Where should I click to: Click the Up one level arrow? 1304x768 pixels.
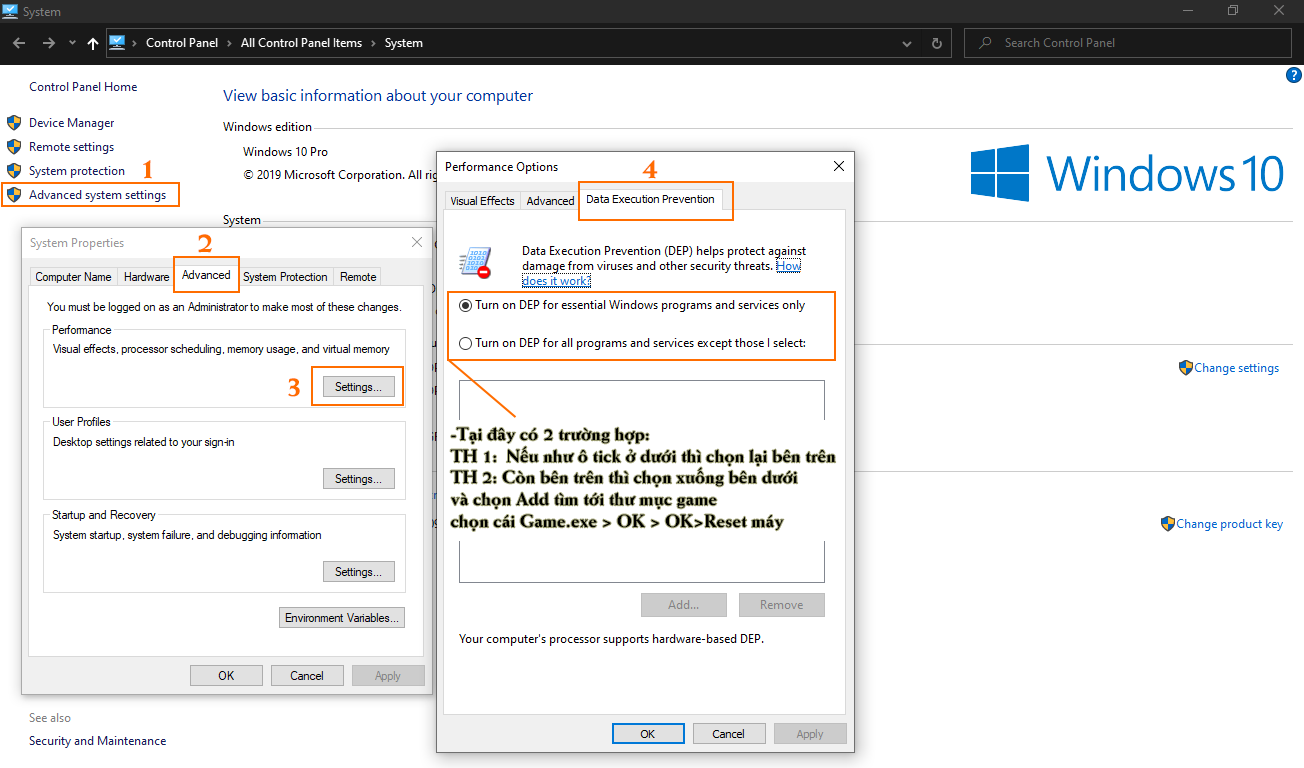pyautogui.click(x=93, y=43)
